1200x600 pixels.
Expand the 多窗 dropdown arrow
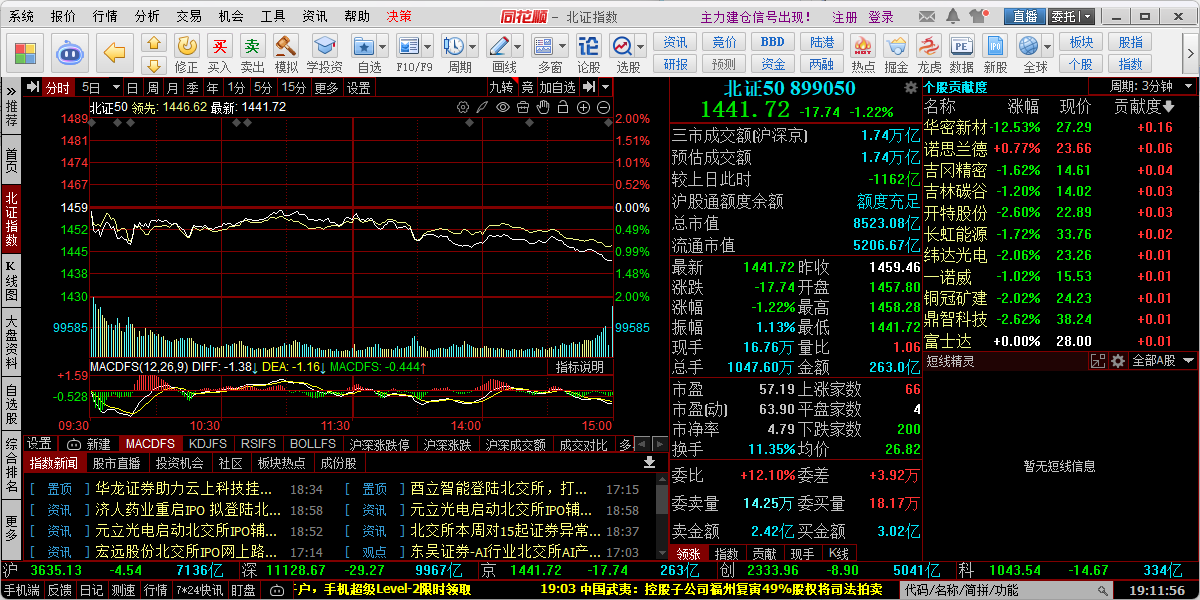[x=563, y=46]
